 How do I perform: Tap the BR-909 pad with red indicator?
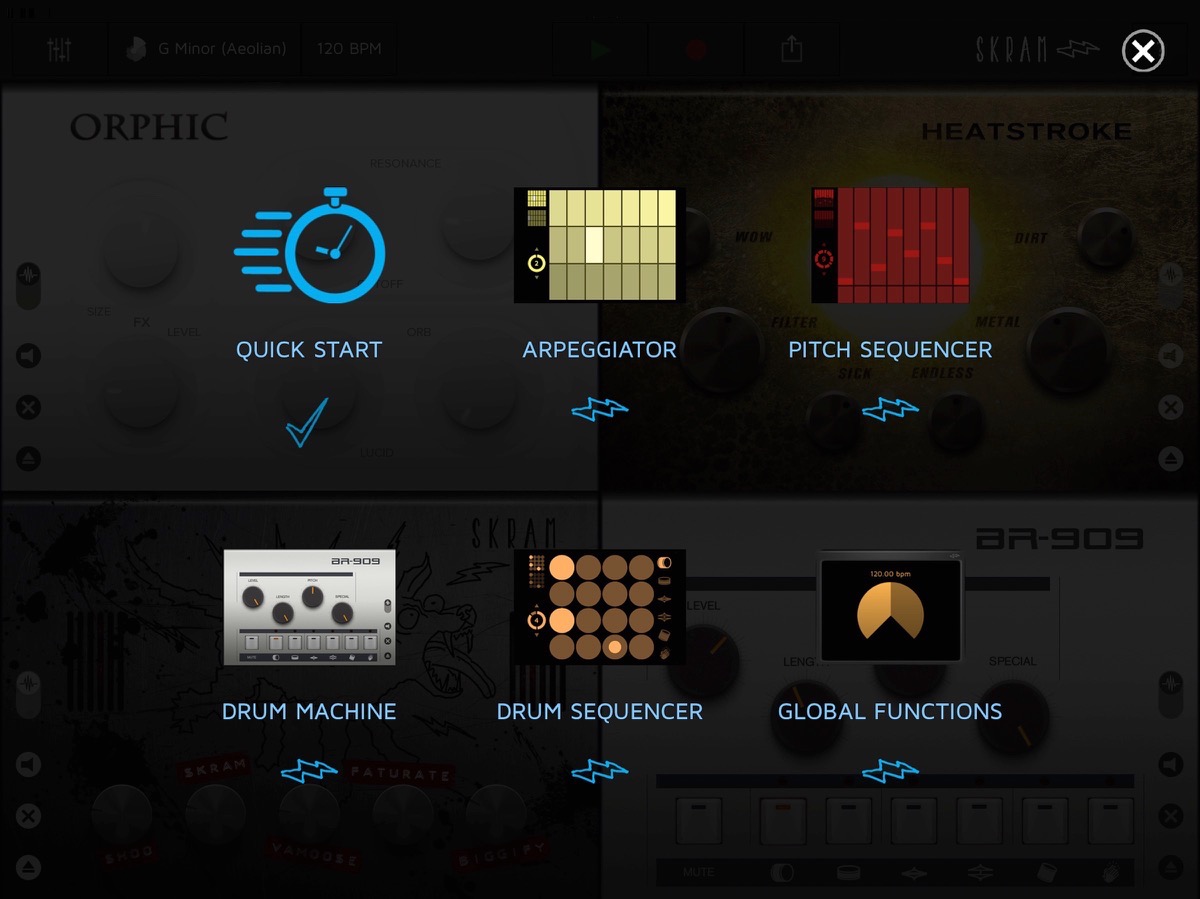(784, 821)
